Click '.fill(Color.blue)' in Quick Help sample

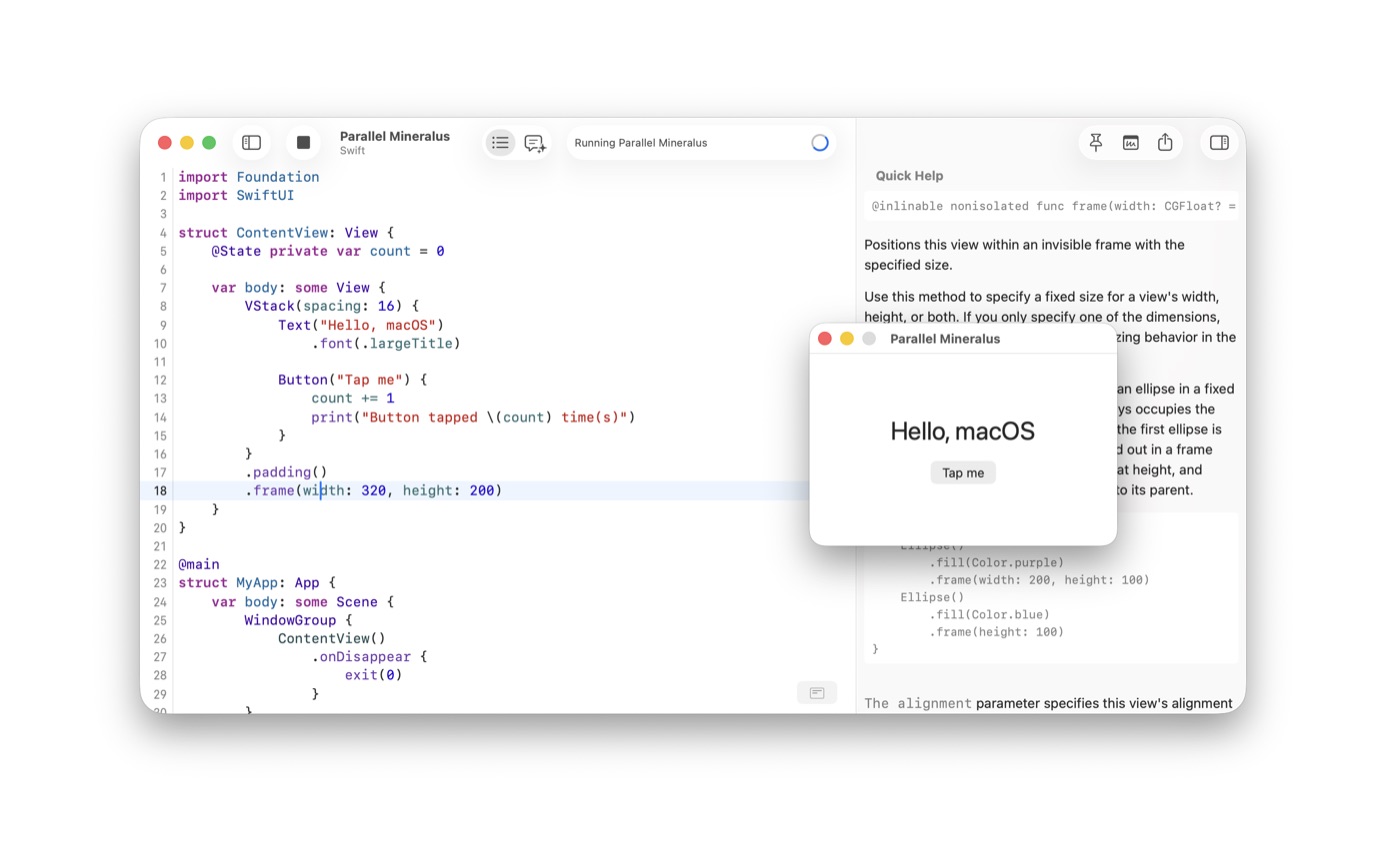990,615
